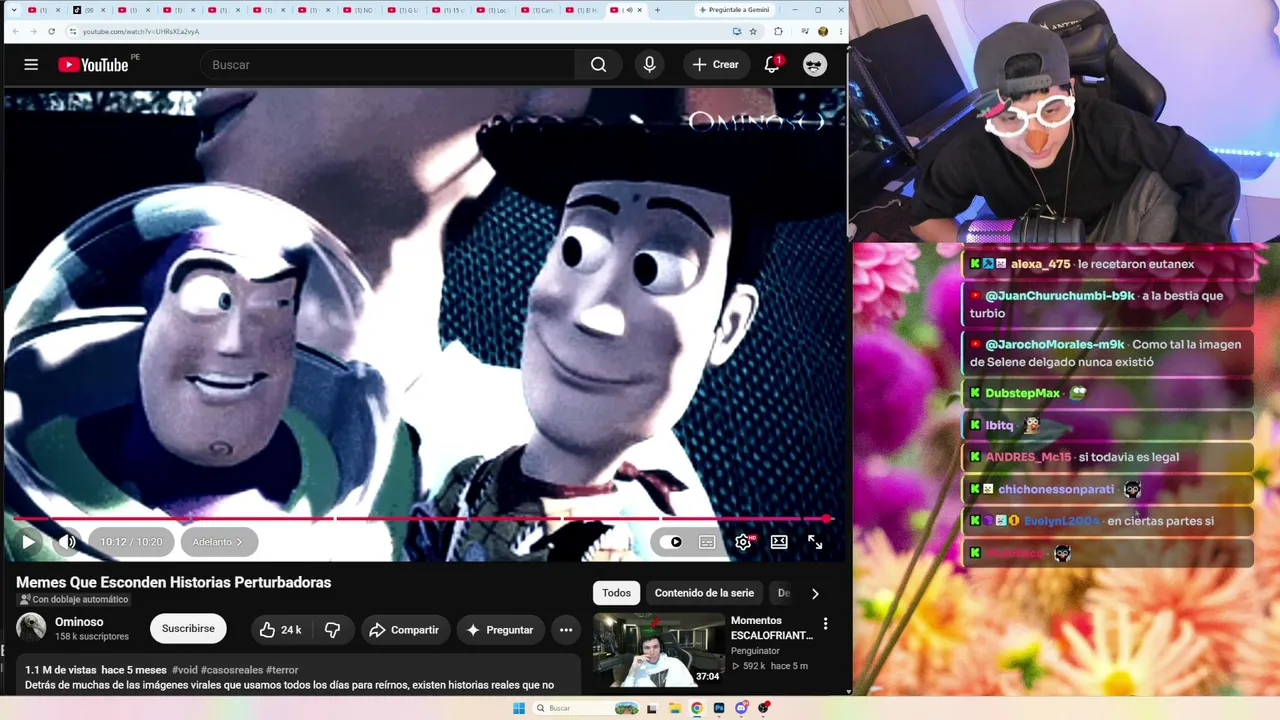Like the video with thumbs up
The height and width of the screenshot is (720, 1280).
click(x=280, y=630)
